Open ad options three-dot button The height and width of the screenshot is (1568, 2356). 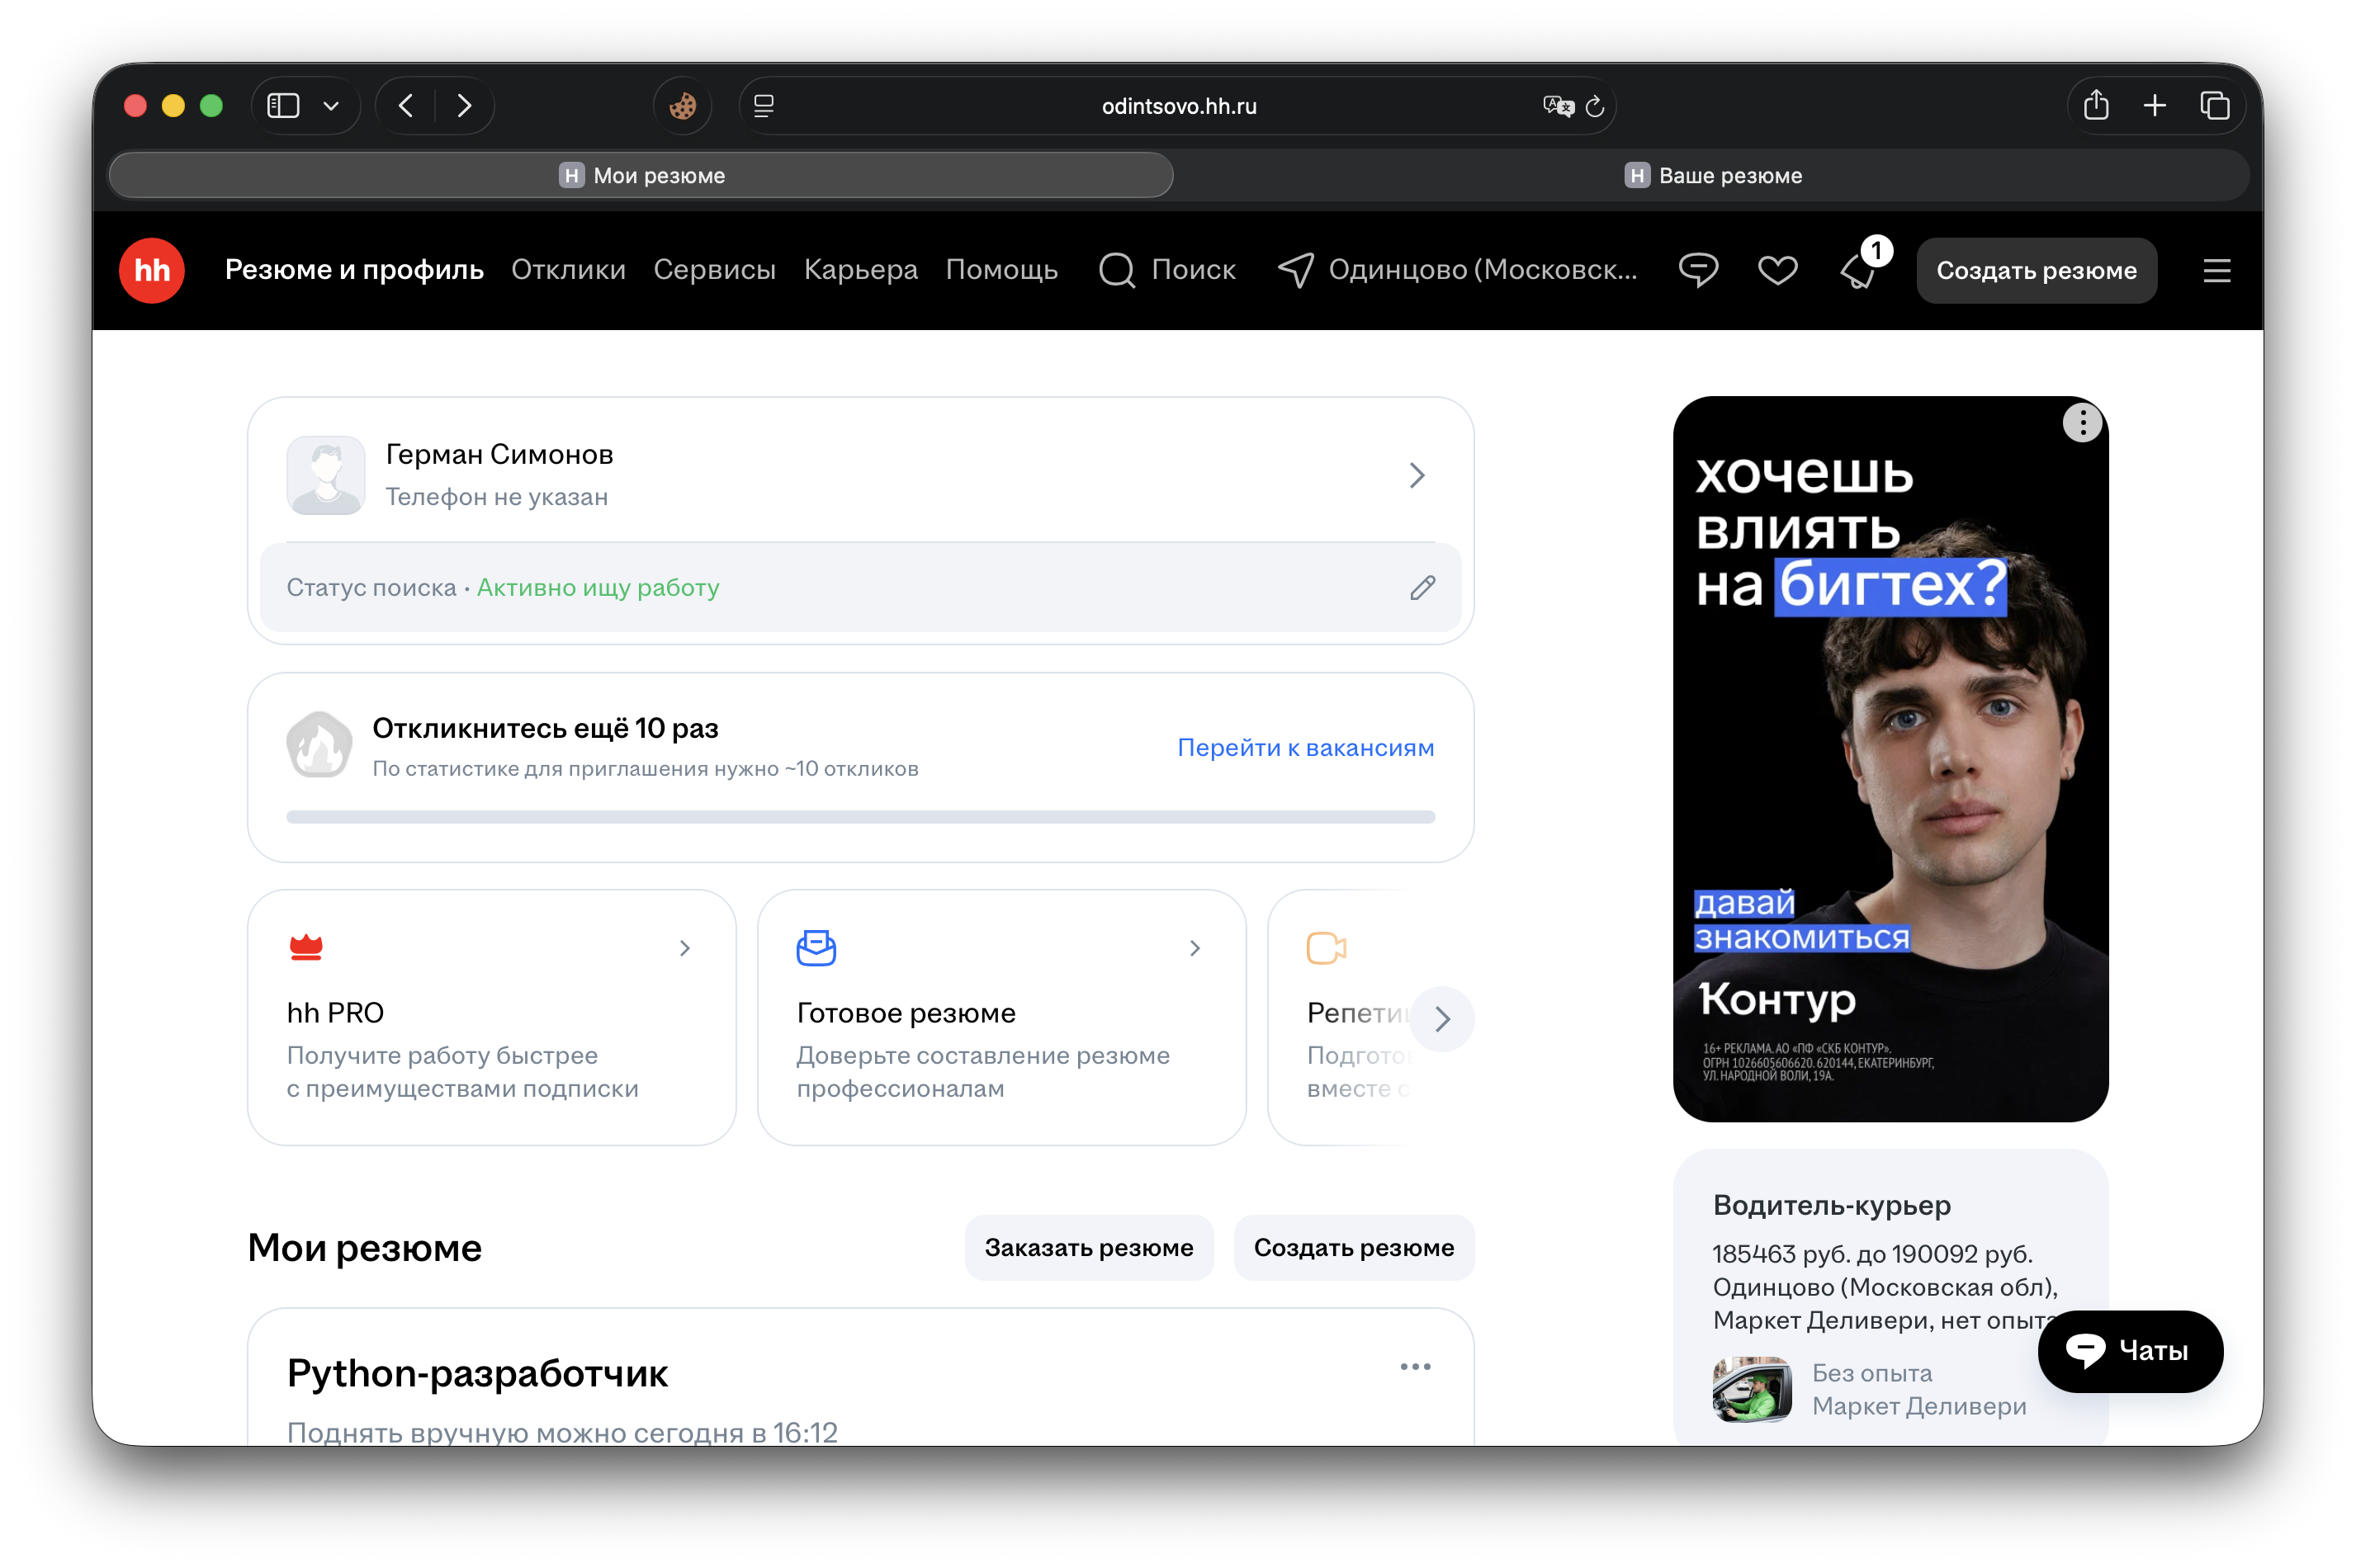pyautogui.click(x=2082, y=423)
